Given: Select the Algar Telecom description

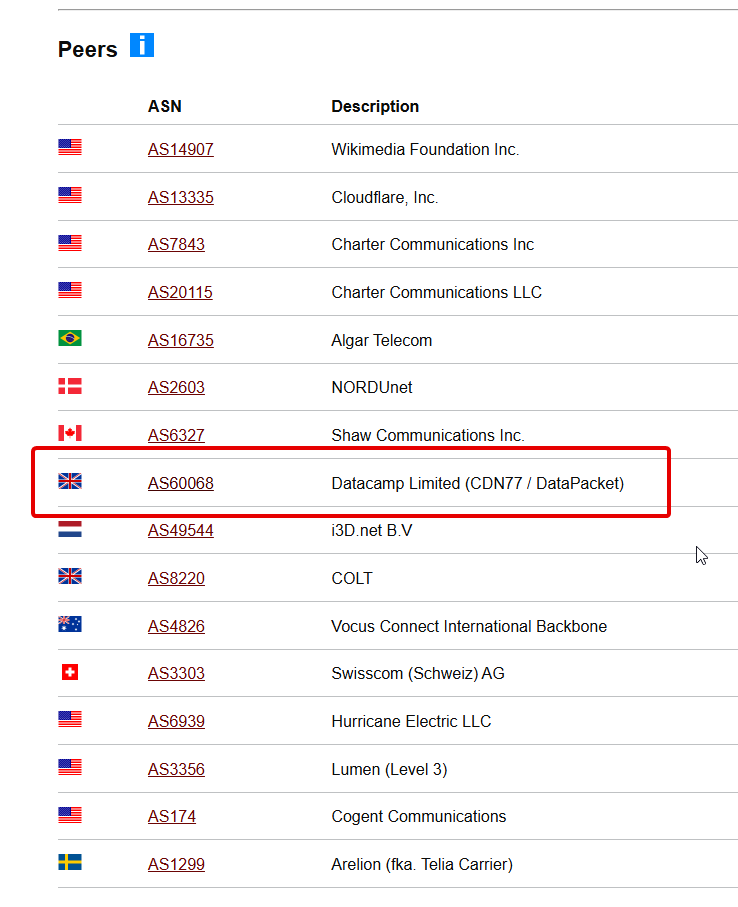Looking at the screenshot, I should 382,340.
